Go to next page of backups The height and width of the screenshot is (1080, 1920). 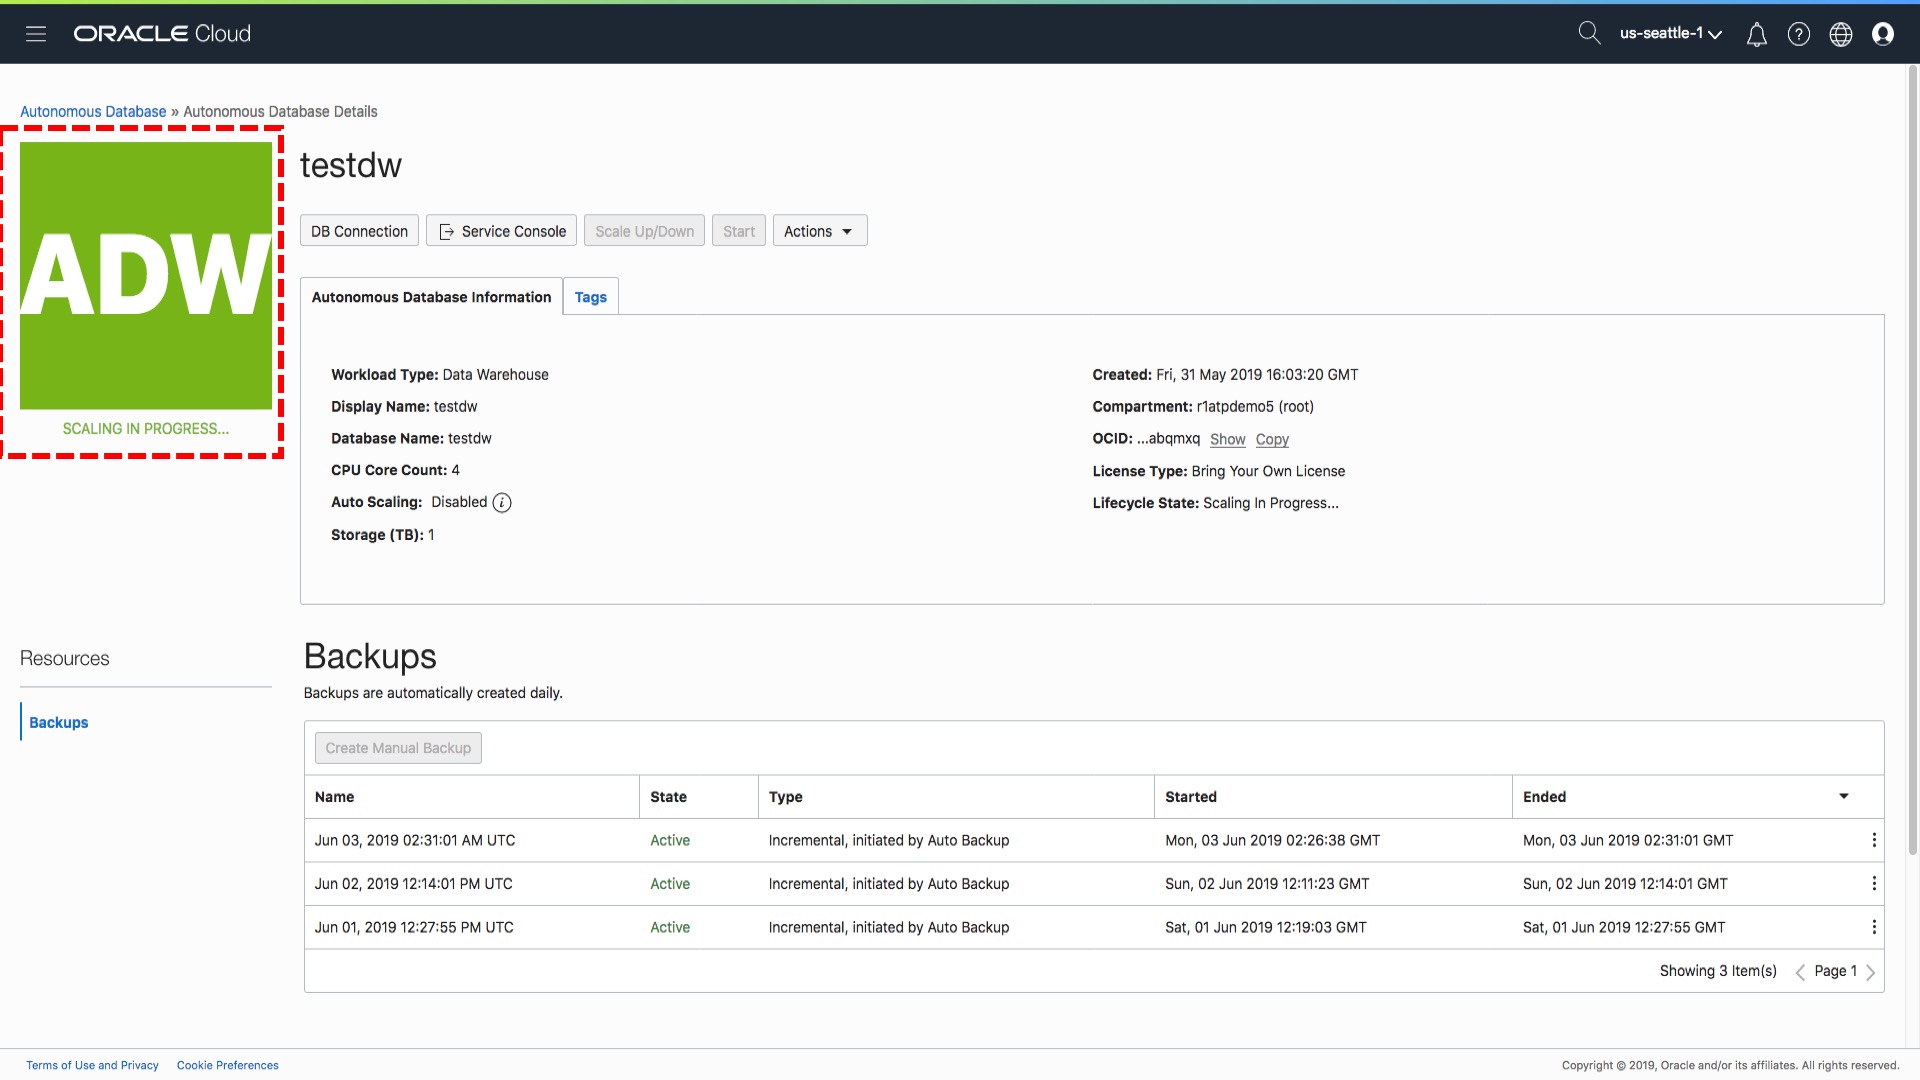(x=1870, y=972)
